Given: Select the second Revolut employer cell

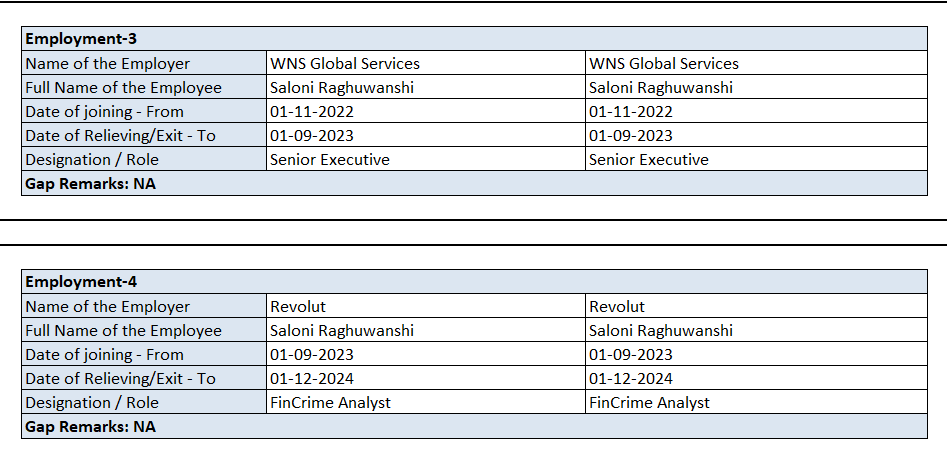Looking at the screenshot, I should (617, 307).
